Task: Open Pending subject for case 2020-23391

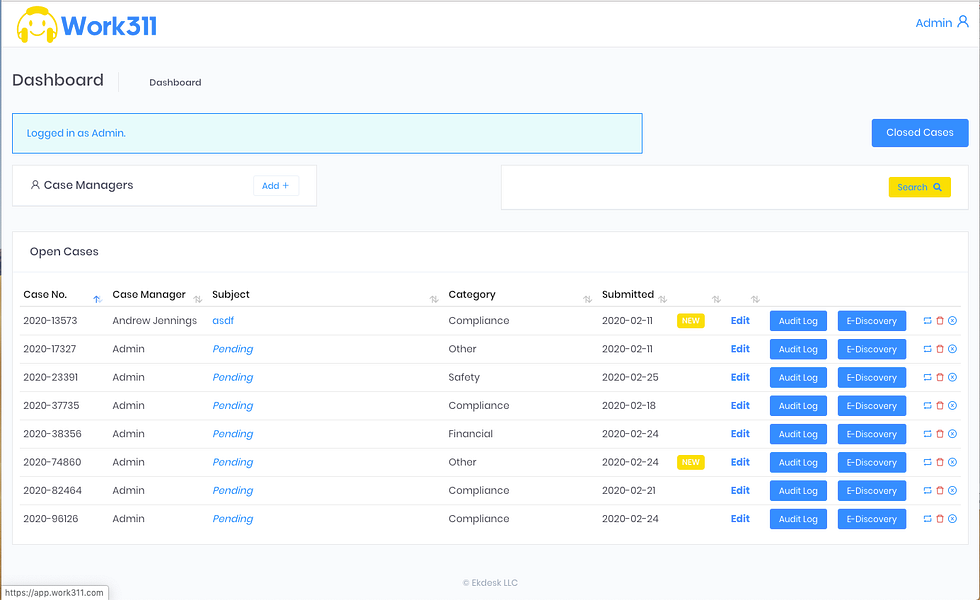Action: (x=232, y=377)
